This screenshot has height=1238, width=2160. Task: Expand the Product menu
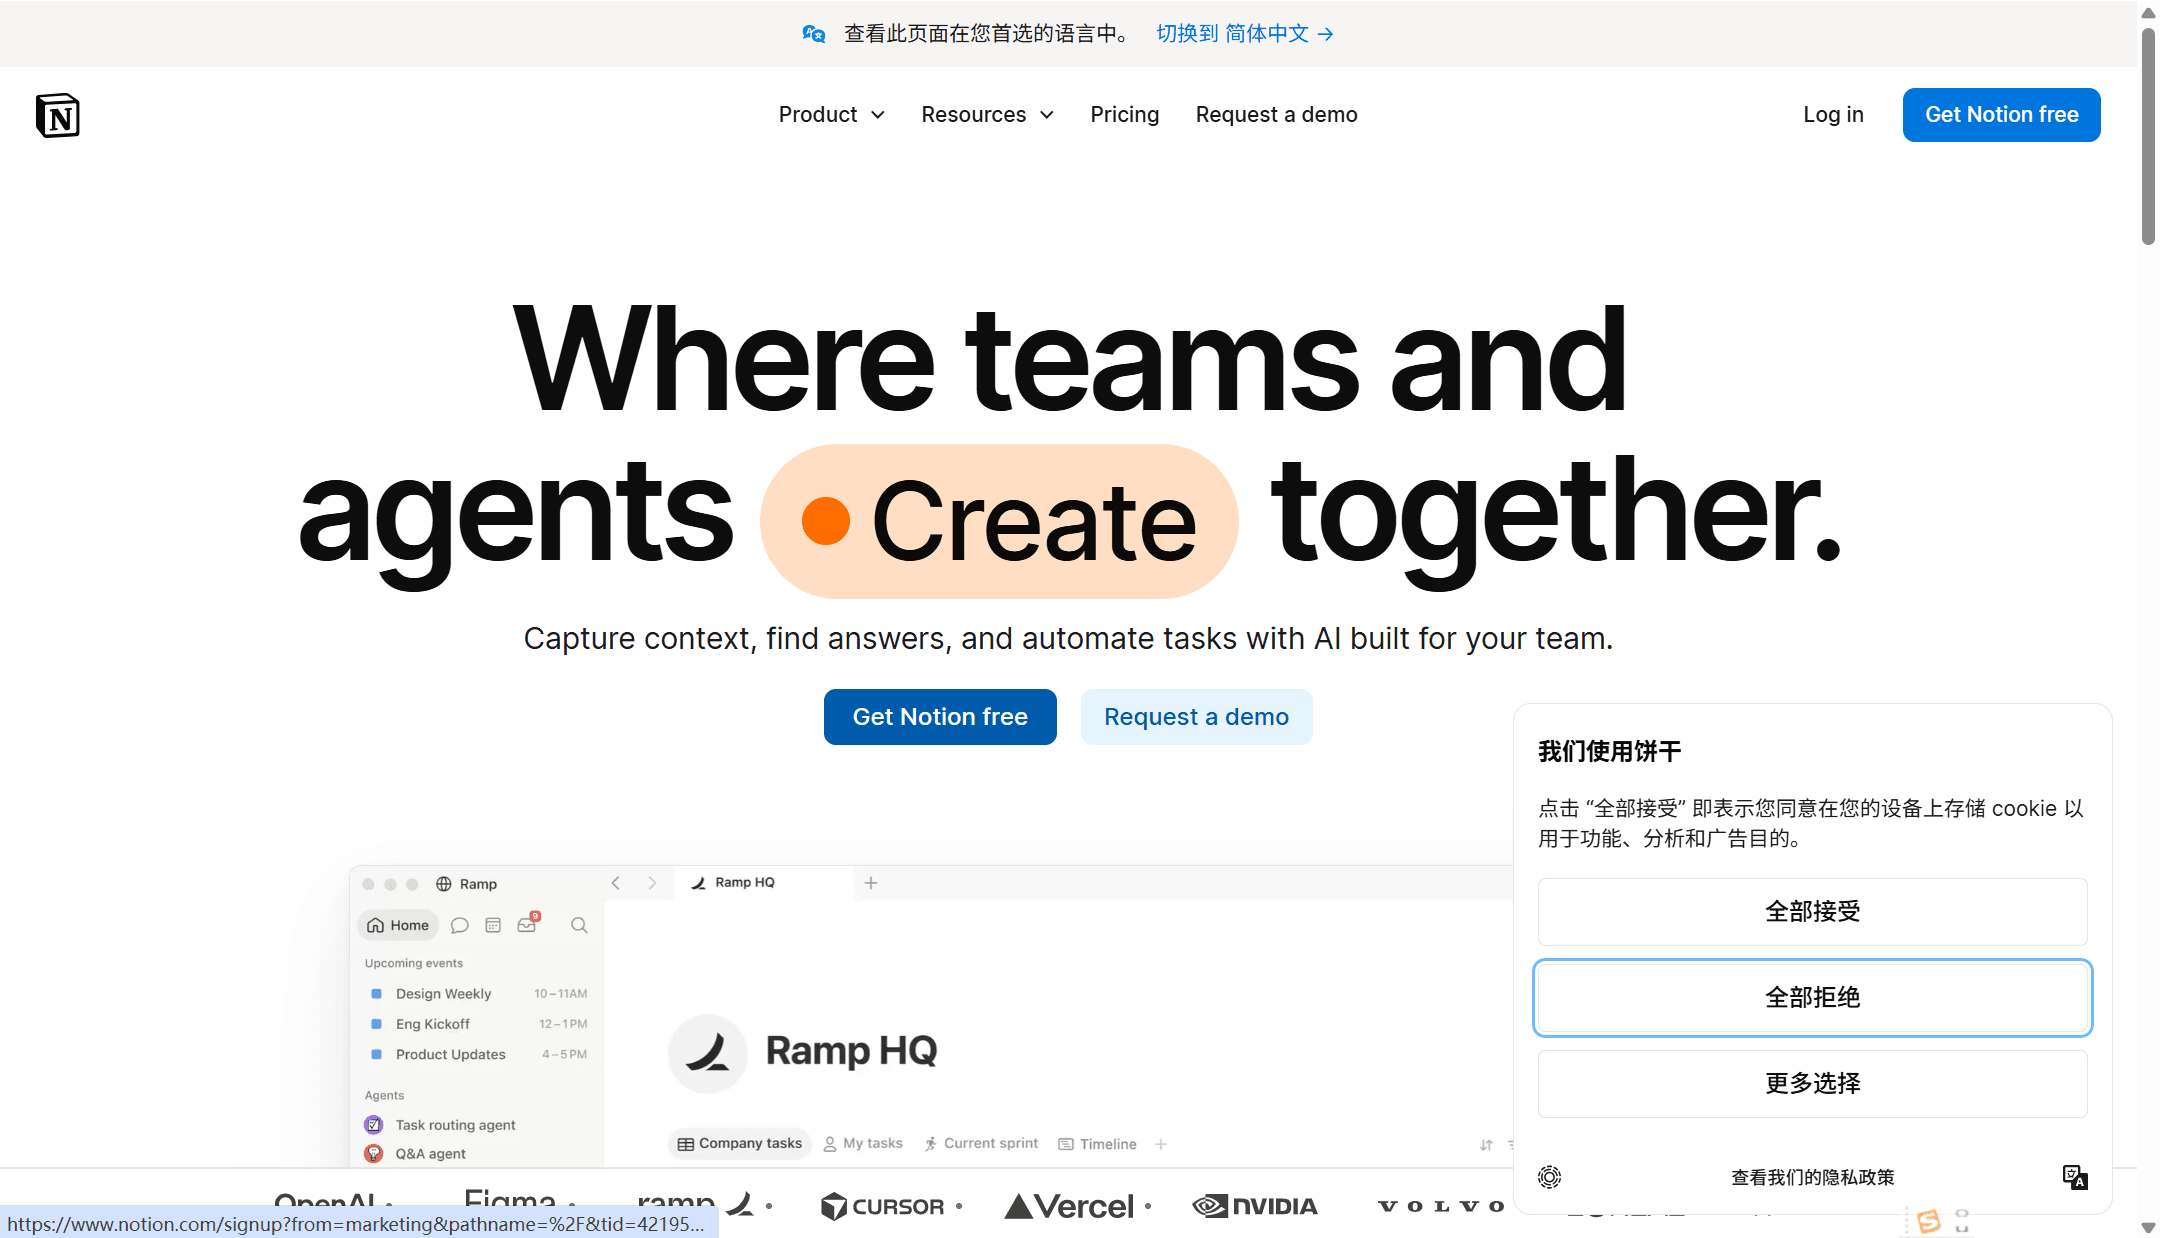[832, 115]
